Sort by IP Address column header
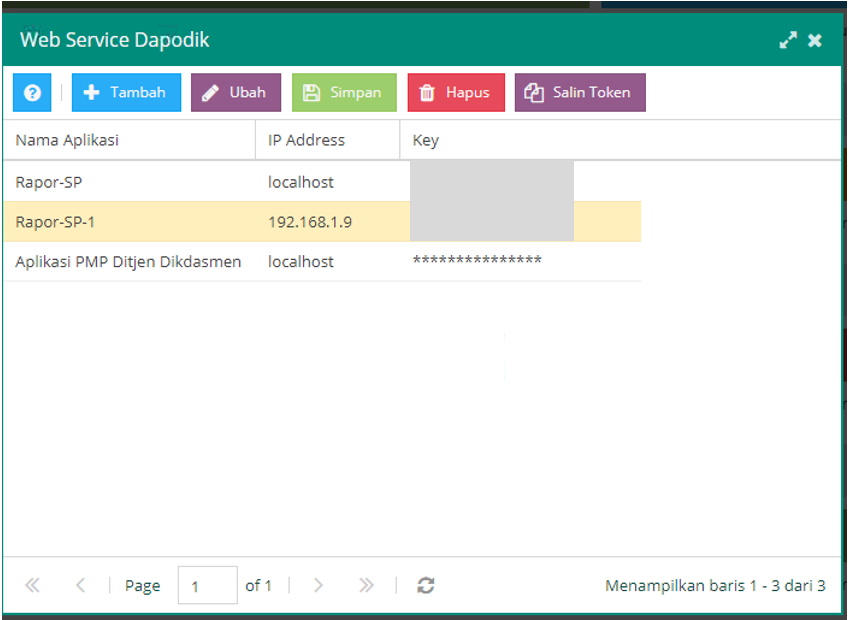The width and height of the screenshot is (849, 620). click(x=327, y=141)
